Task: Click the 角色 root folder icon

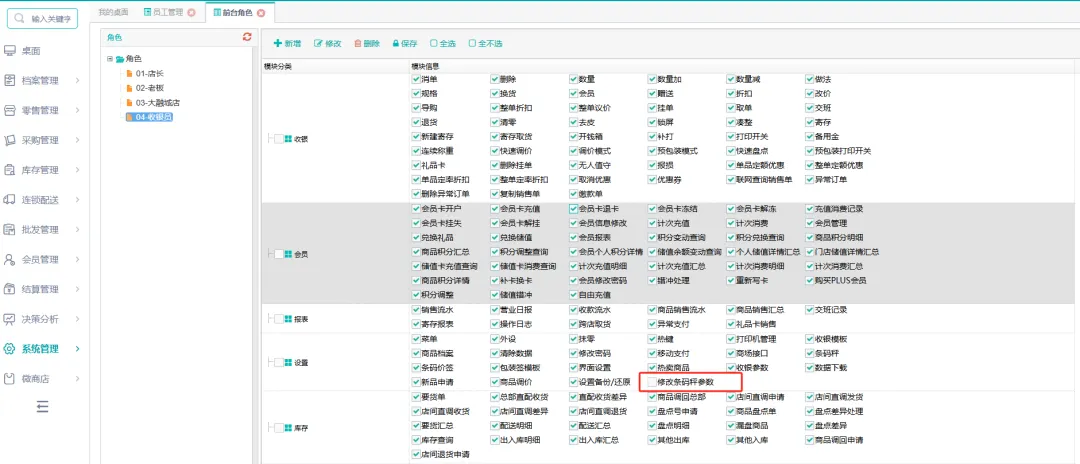Action: pyautogui.click(x=120, y=59)
